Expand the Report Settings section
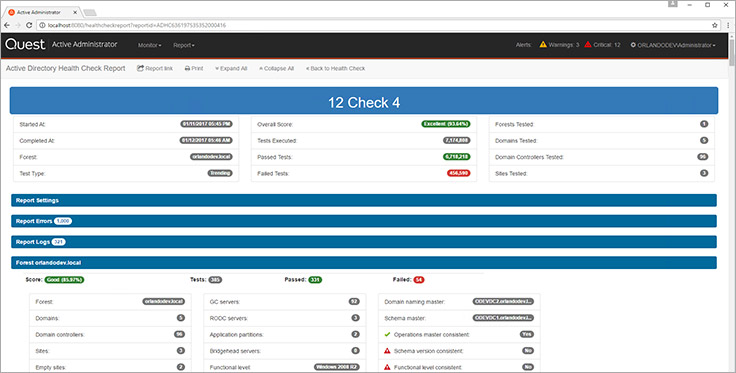736x373 pixels. (364, 200)
